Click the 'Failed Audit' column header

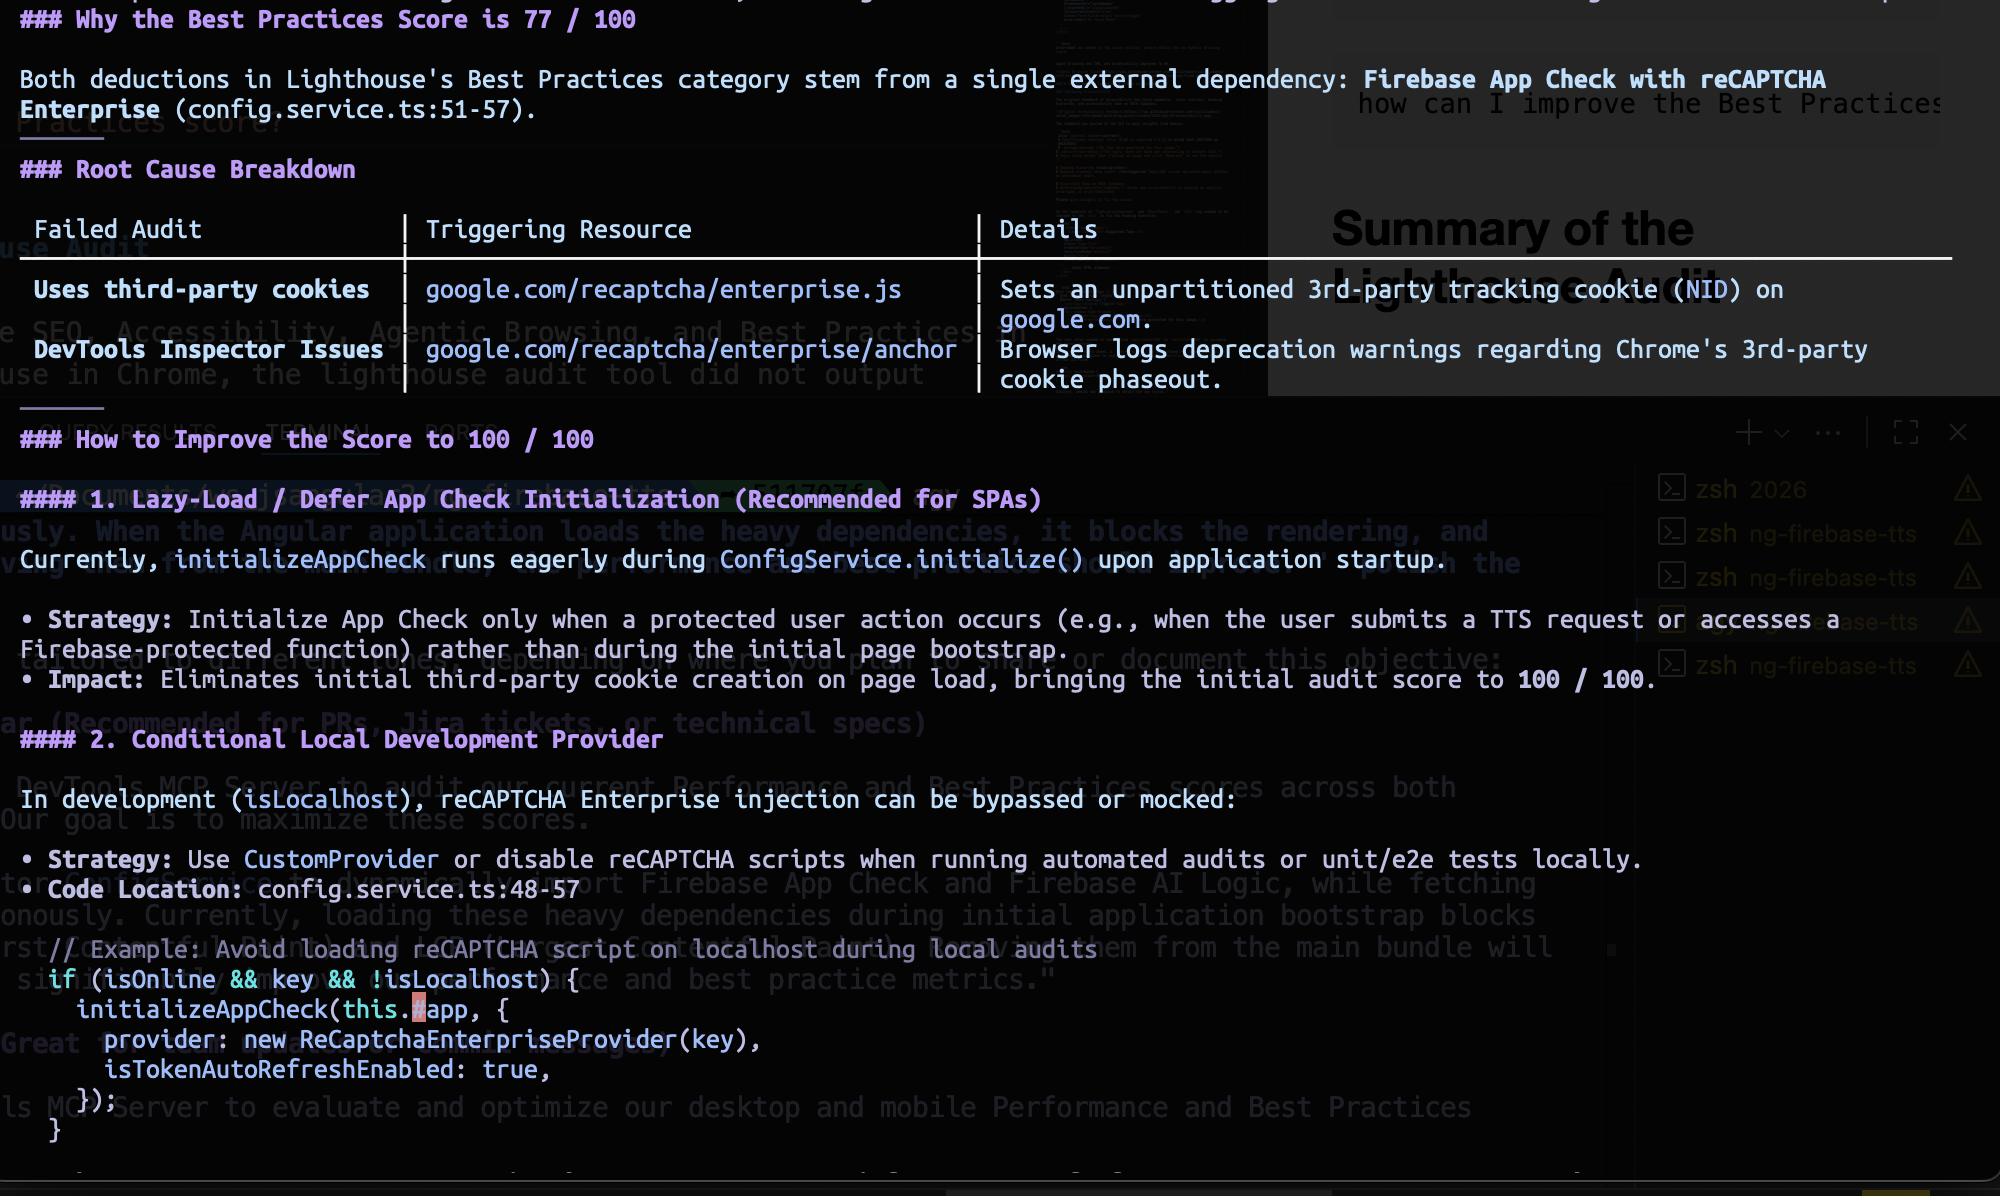click(118, 230)
